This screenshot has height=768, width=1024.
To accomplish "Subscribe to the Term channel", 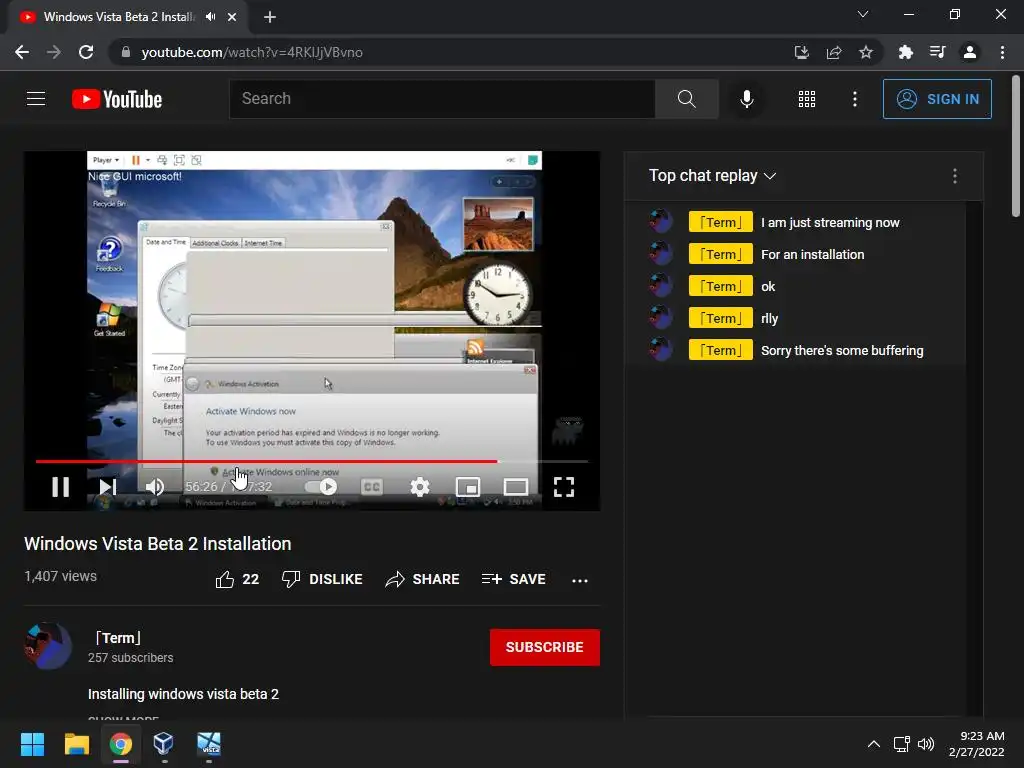I will (x=545, y=647).
